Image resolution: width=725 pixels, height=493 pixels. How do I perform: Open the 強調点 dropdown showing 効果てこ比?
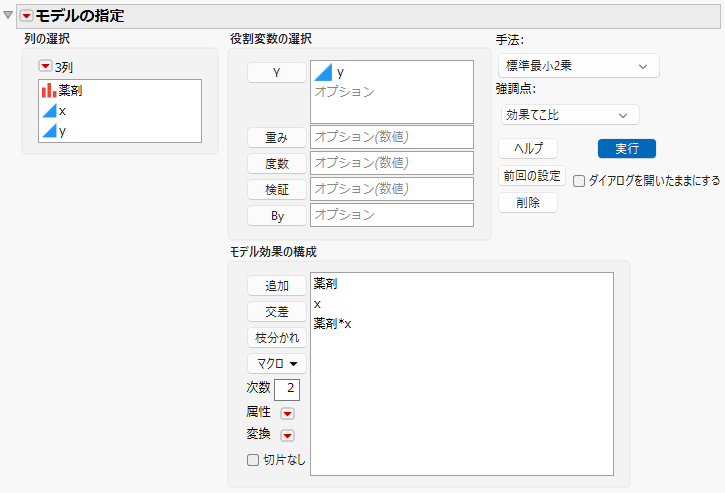570,115
